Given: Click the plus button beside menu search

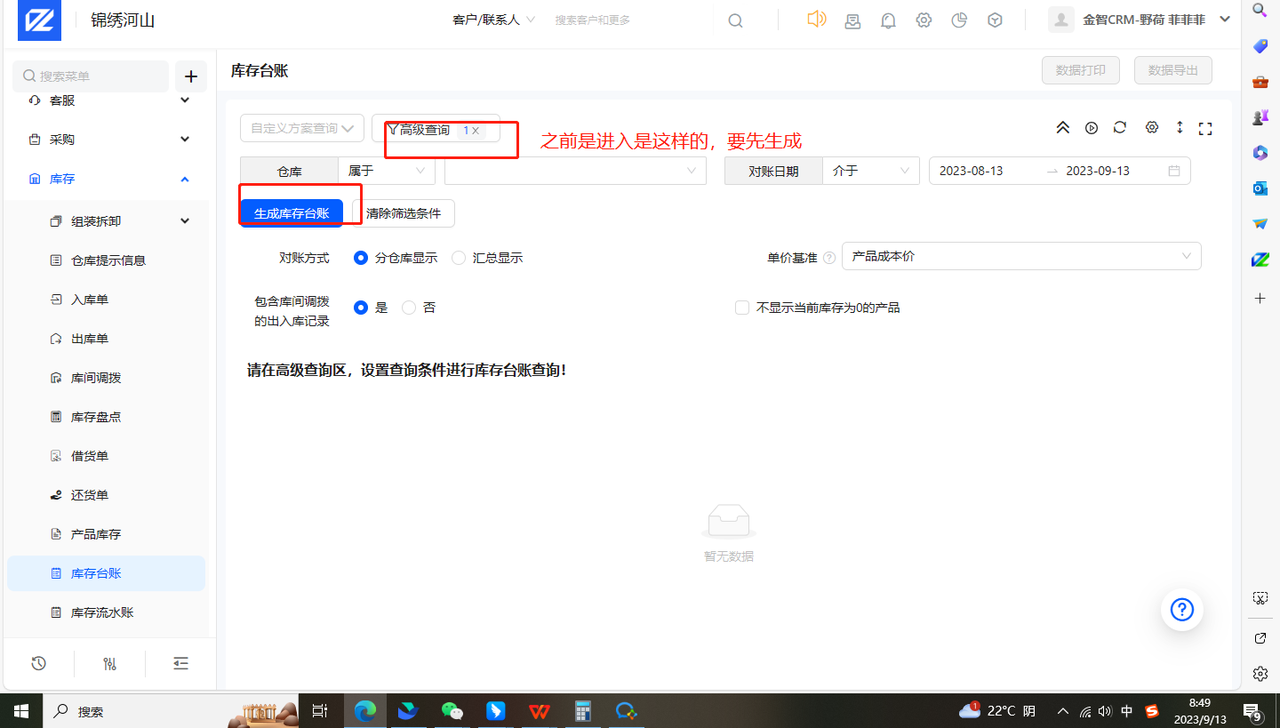Looking at the screenshot, I should click(191, 77).
